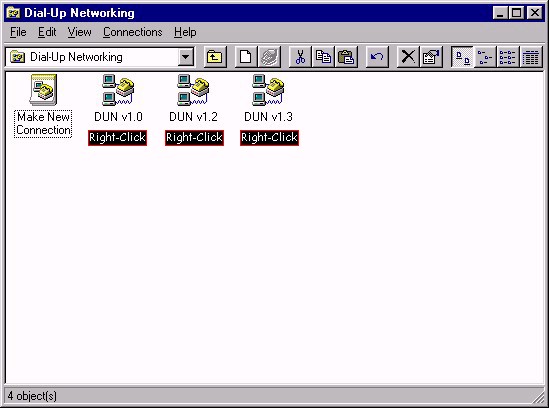
Task: Select the DUN v1.3 connection
Action: 268,98
